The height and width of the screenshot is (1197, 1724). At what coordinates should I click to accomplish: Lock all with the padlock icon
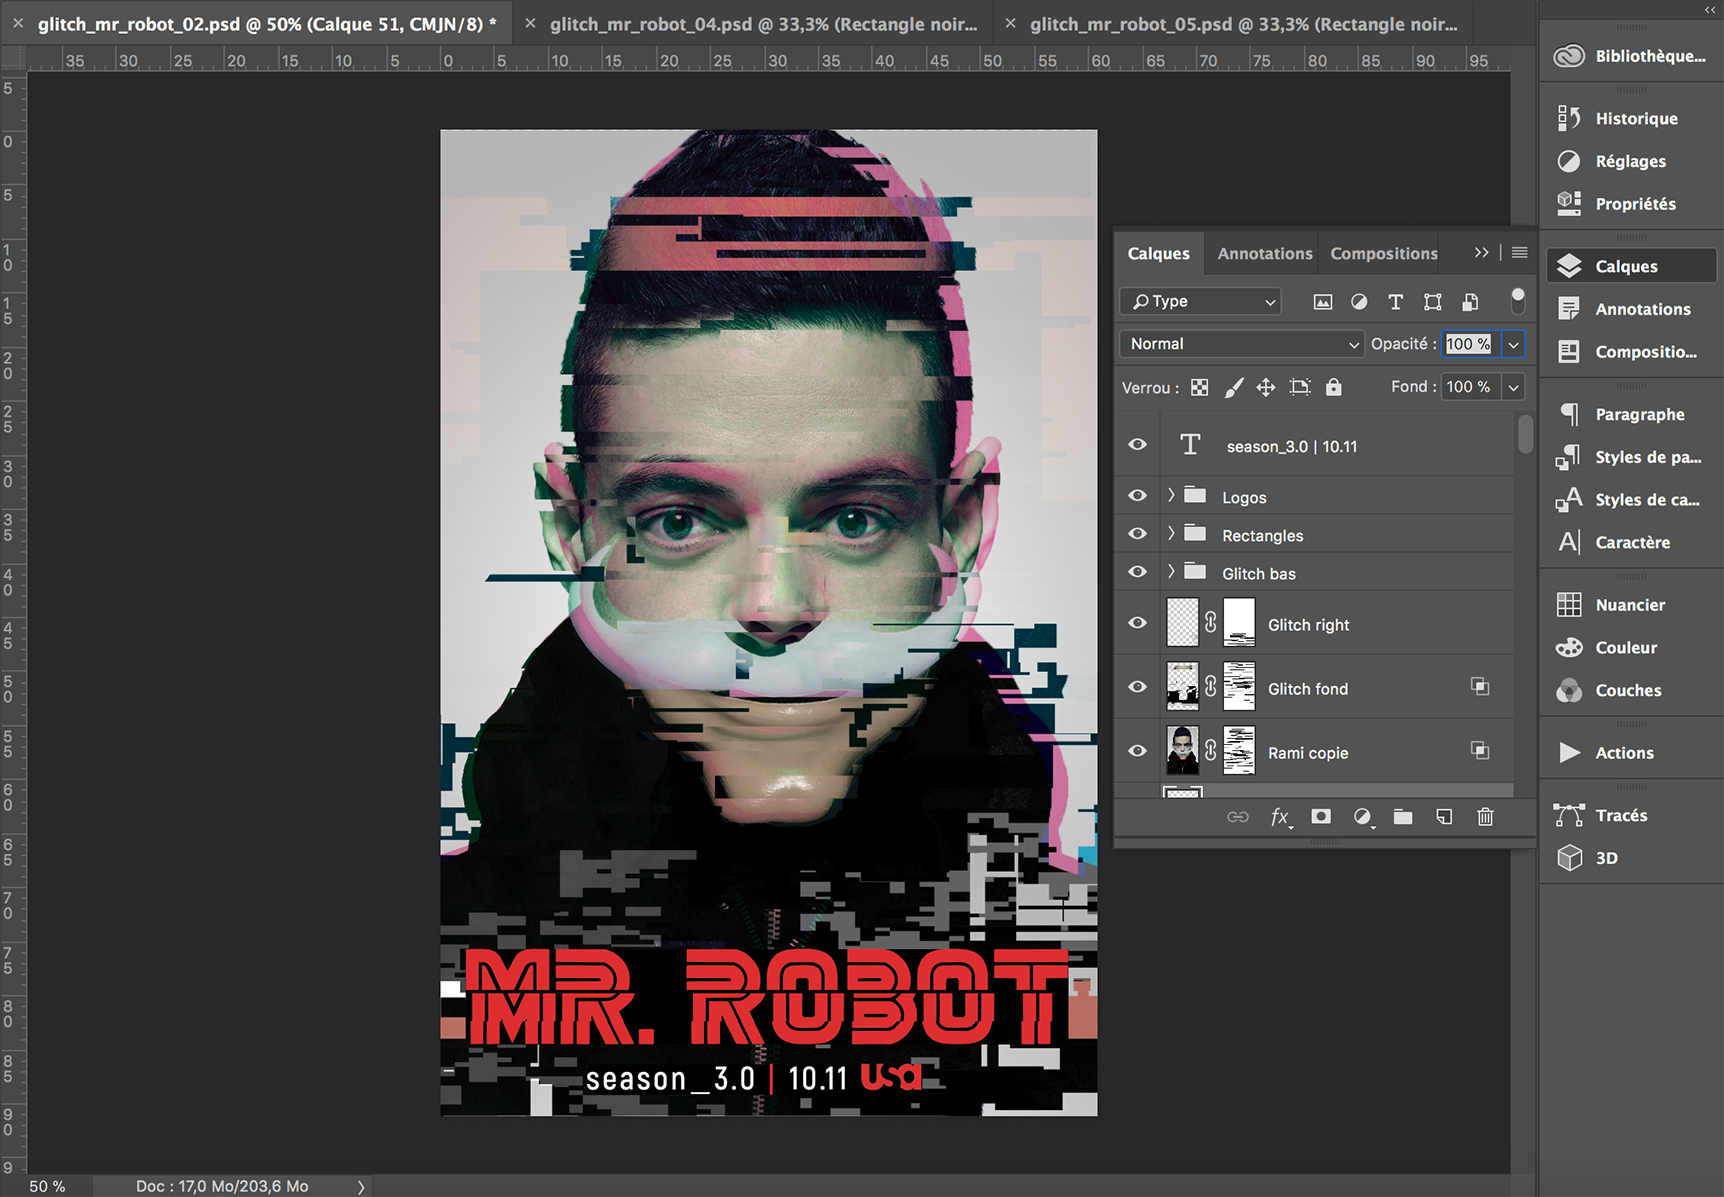[1333, 387]
